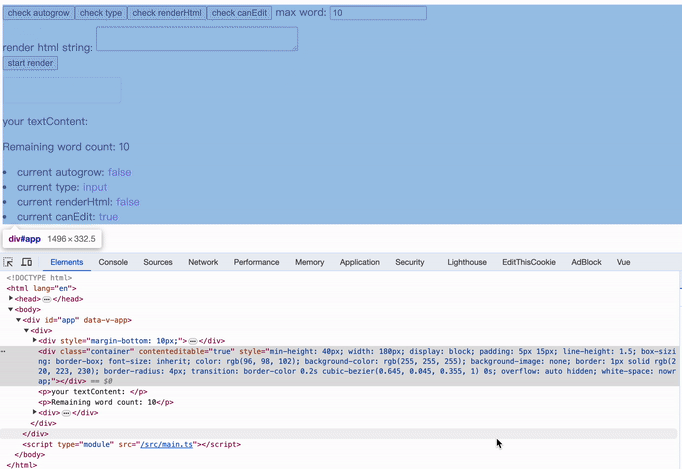Expand the head element node
The width and height of the screenshot is (682, 469).
pos(11,298)
